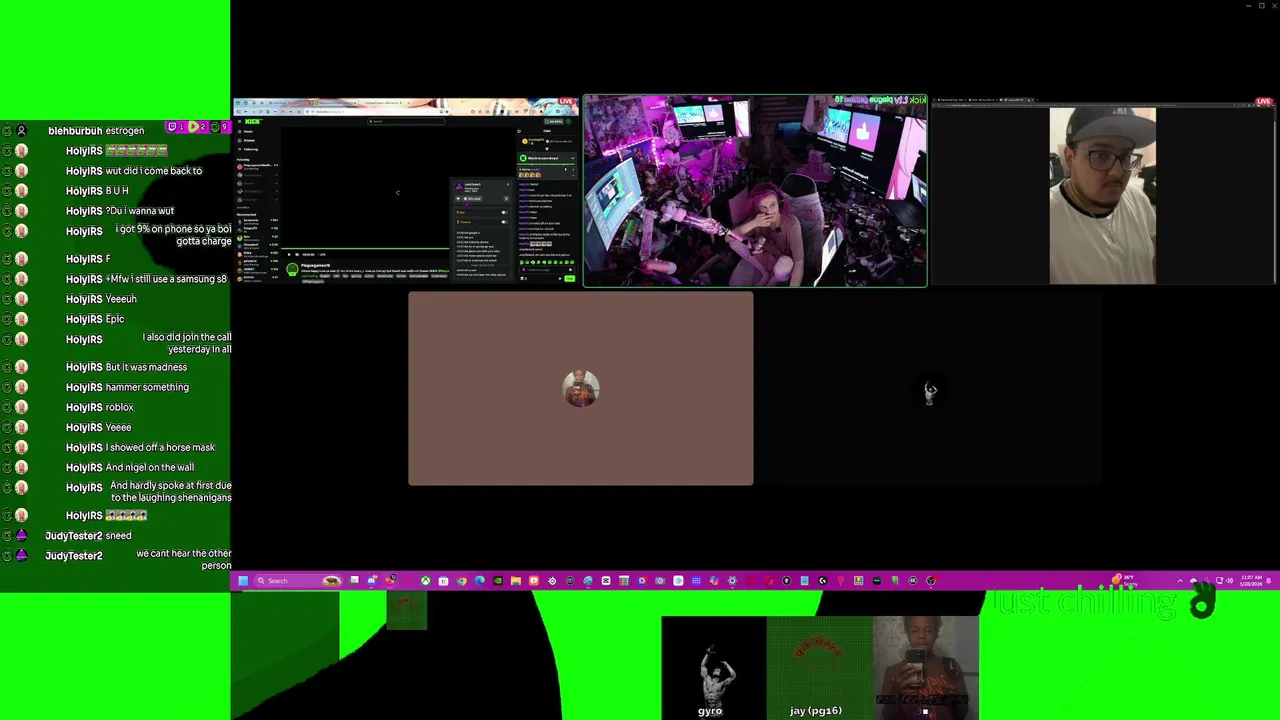Open the taskbar clock showing 11:07 AM

(1251, 580)
